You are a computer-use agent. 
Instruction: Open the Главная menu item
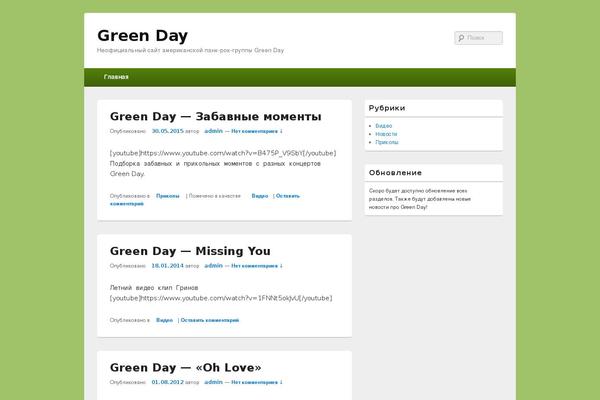116,77
